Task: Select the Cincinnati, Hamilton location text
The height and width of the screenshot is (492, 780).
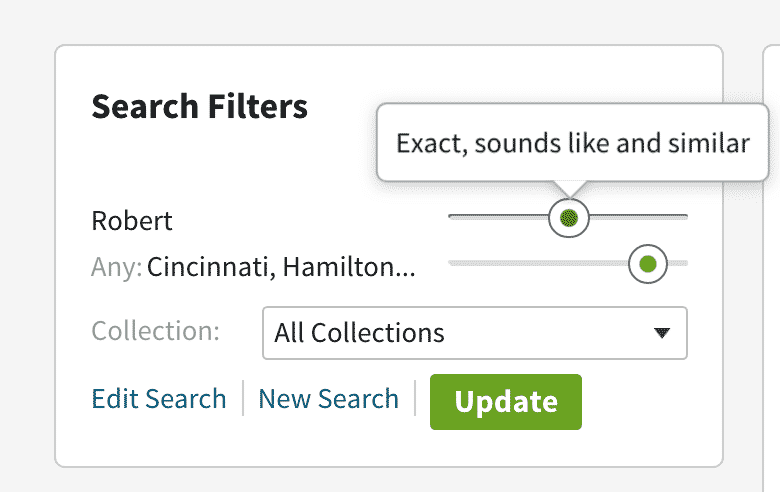Action: pos(281,268)
